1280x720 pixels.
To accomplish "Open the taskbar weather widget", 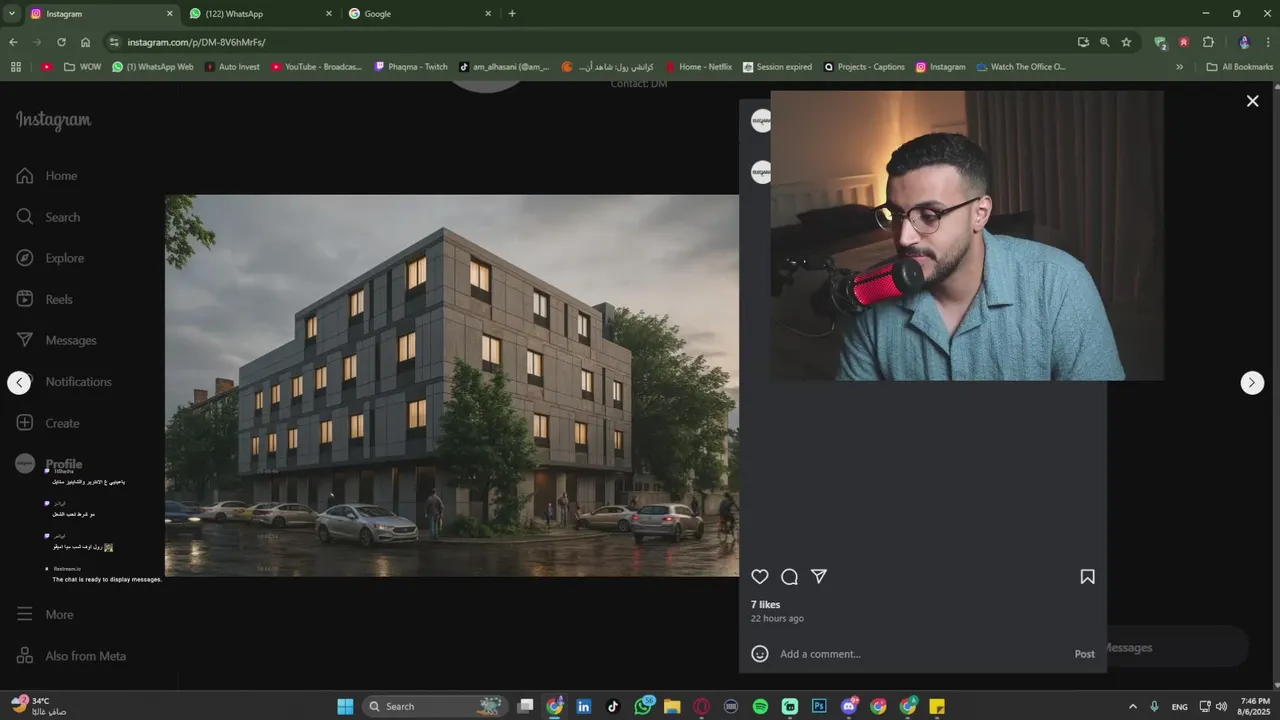I will point(38,706).
